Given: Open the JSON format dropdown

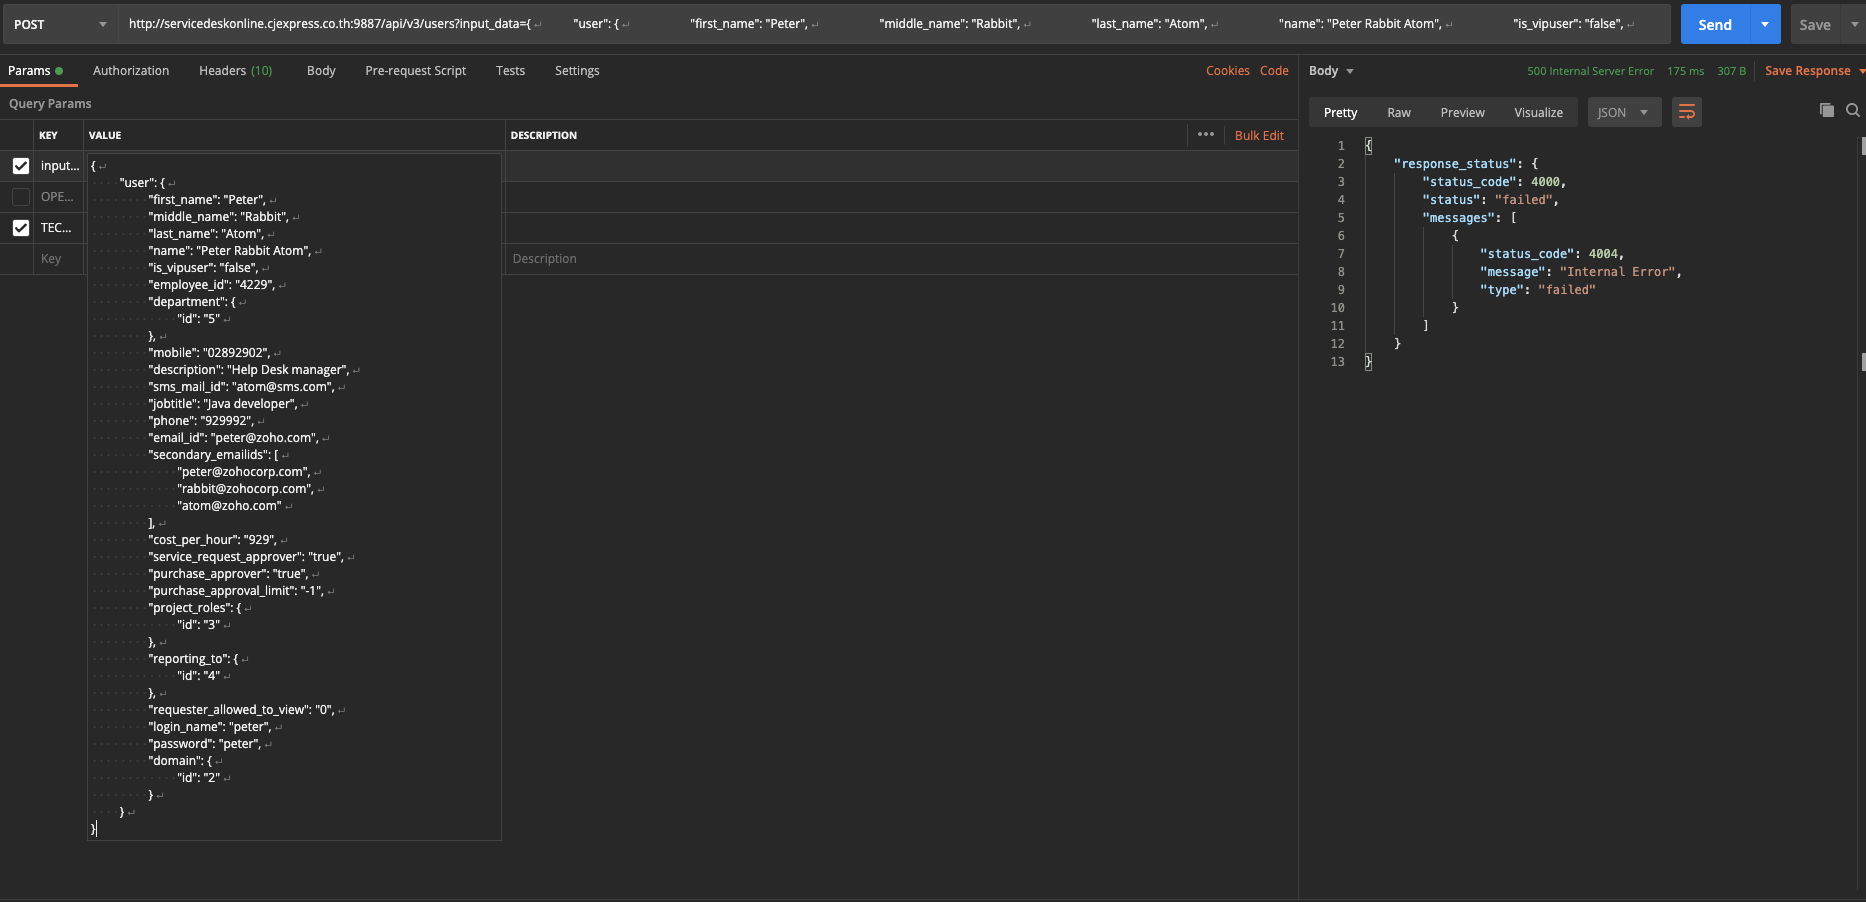Looking at the screenshot, I should 1624,112.
